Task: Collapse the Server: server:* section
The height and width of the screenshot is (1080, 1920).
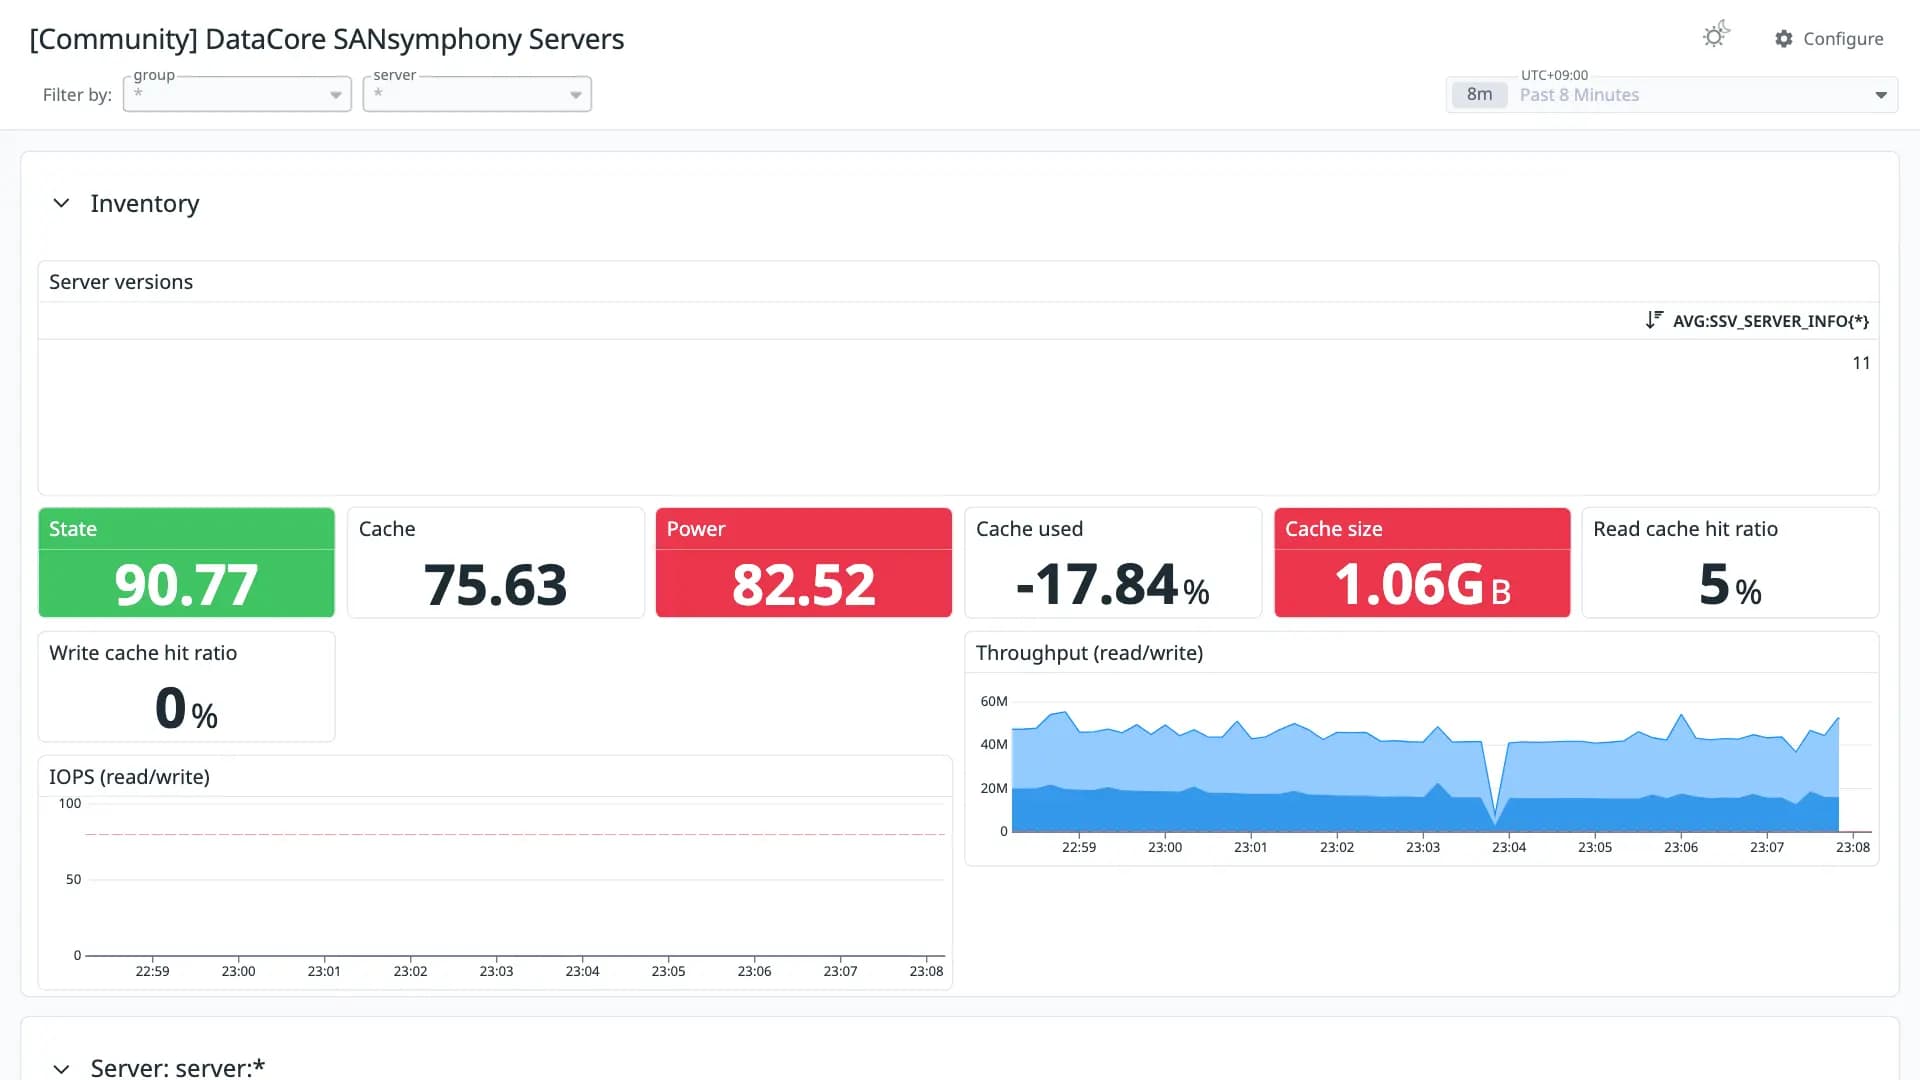Action: click(61, 1068)
